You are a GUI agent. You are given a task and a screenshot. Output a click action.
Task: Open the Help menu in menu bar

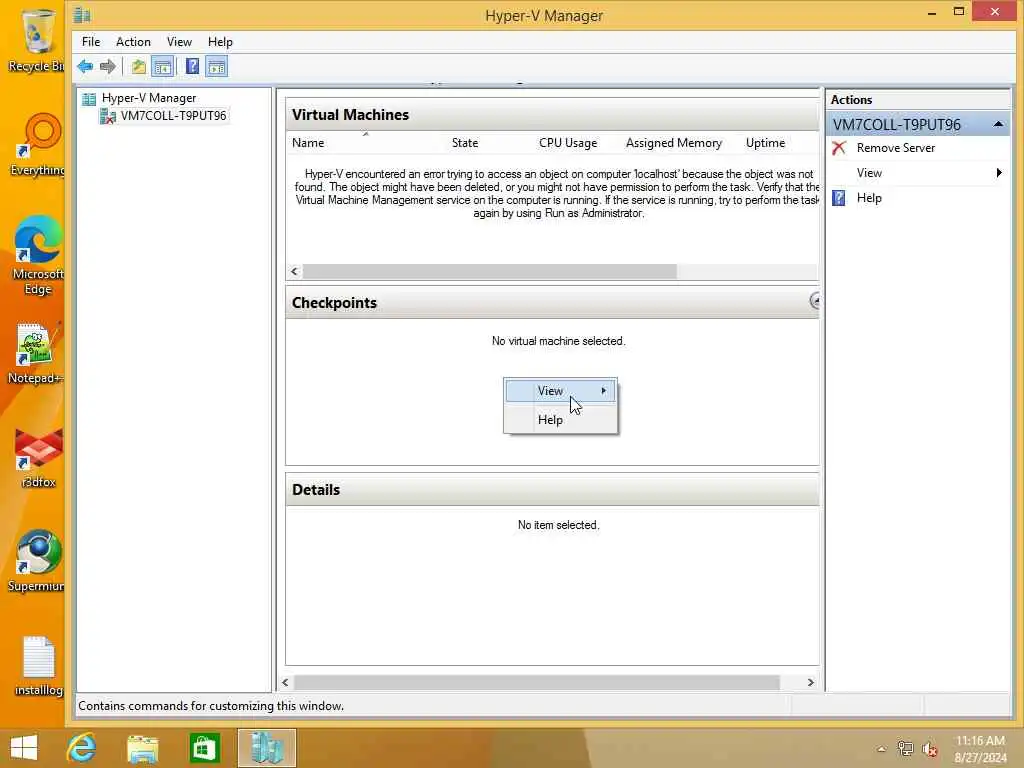220,42
